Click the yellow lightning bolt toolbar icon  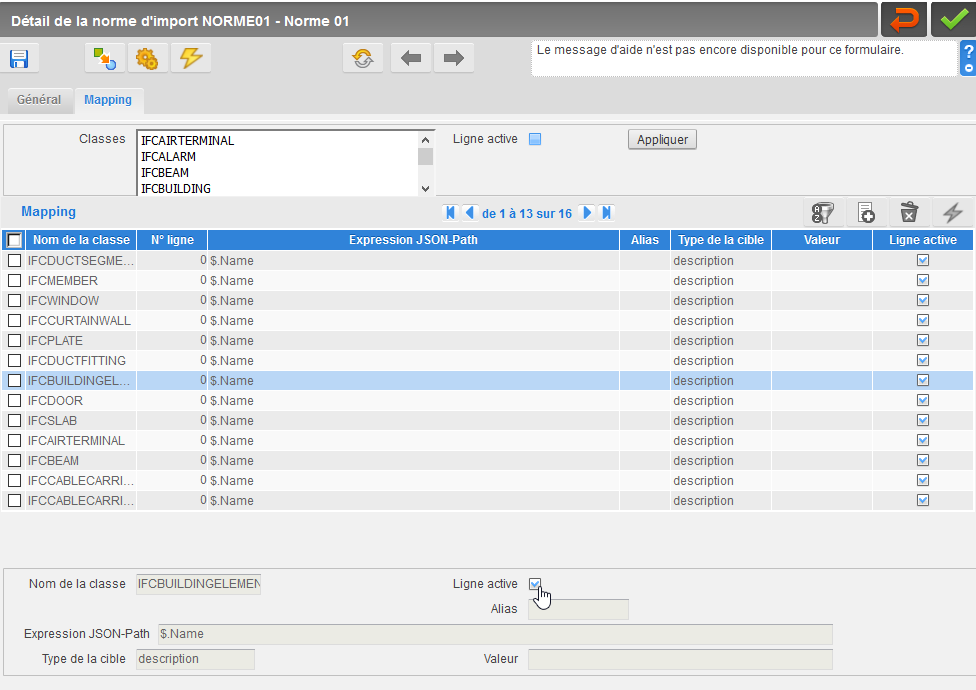coord(190,58)
